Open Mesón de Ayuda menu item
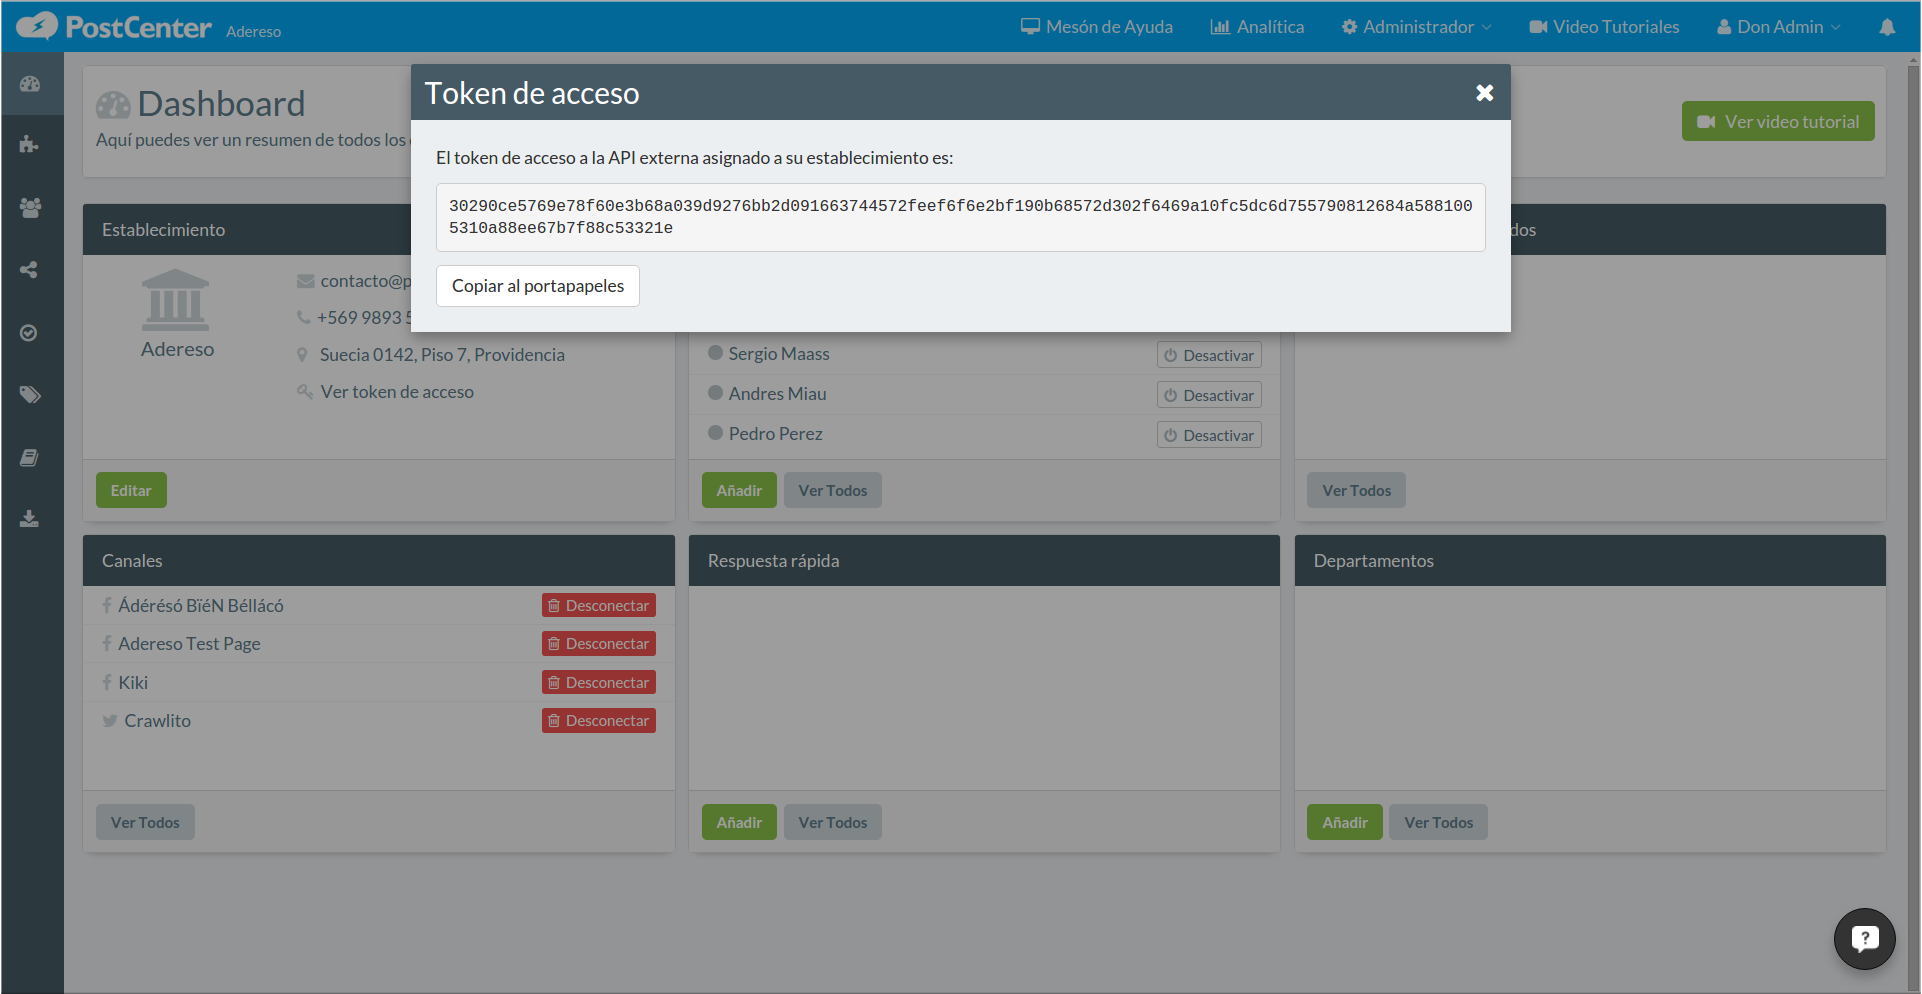Image resolution: width=1922 pixels, height=994 pixels. pyautogui.click(x=1096, y=27)
